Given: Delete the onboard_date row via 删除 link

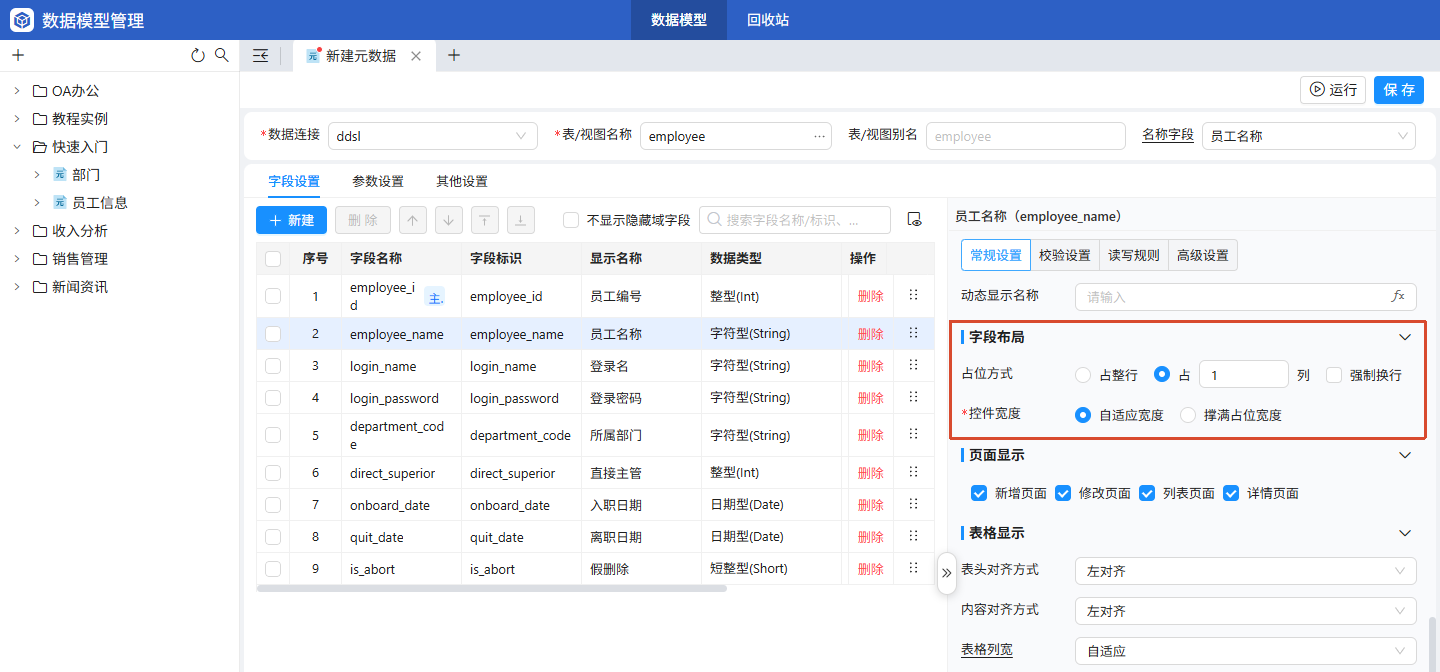Looking at the screenshot, I should 871,505.
